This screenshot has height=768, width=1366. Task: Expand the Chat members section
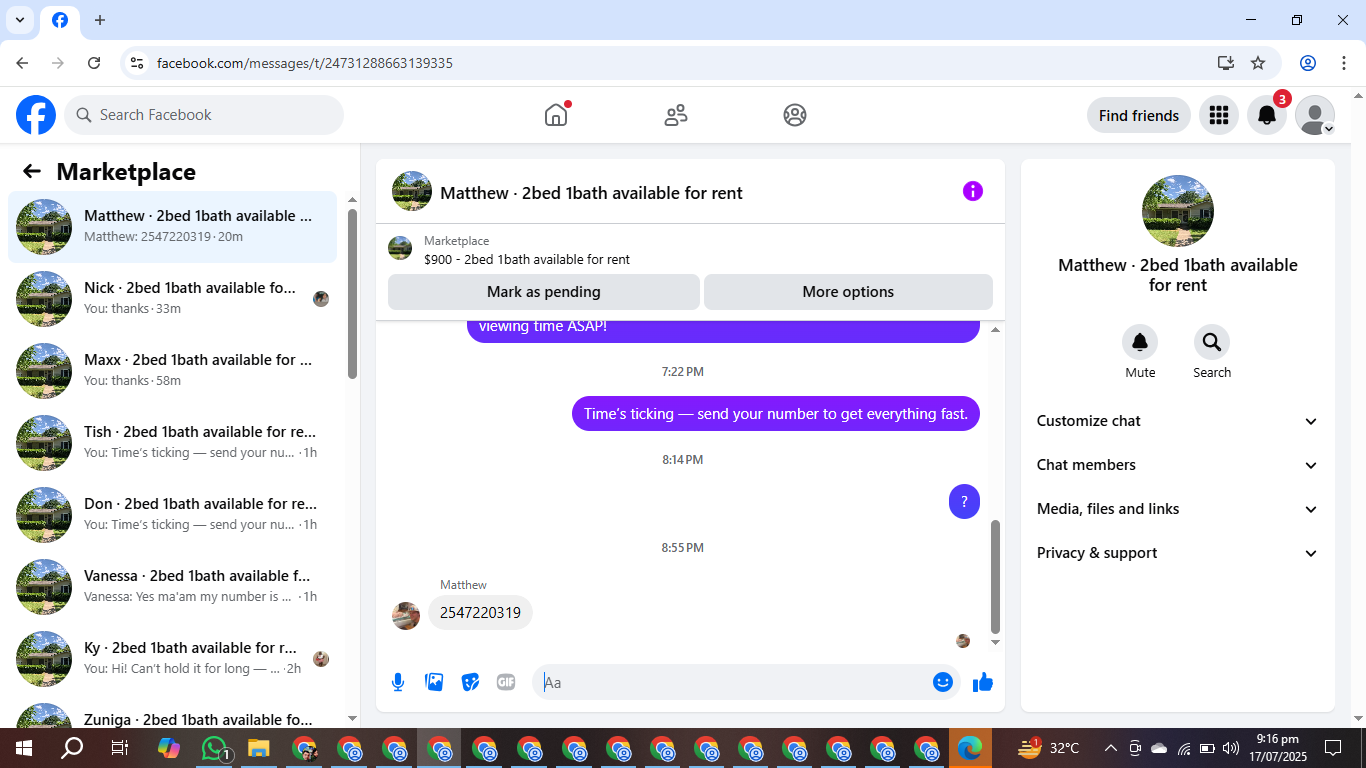(x=1178, y=465)
